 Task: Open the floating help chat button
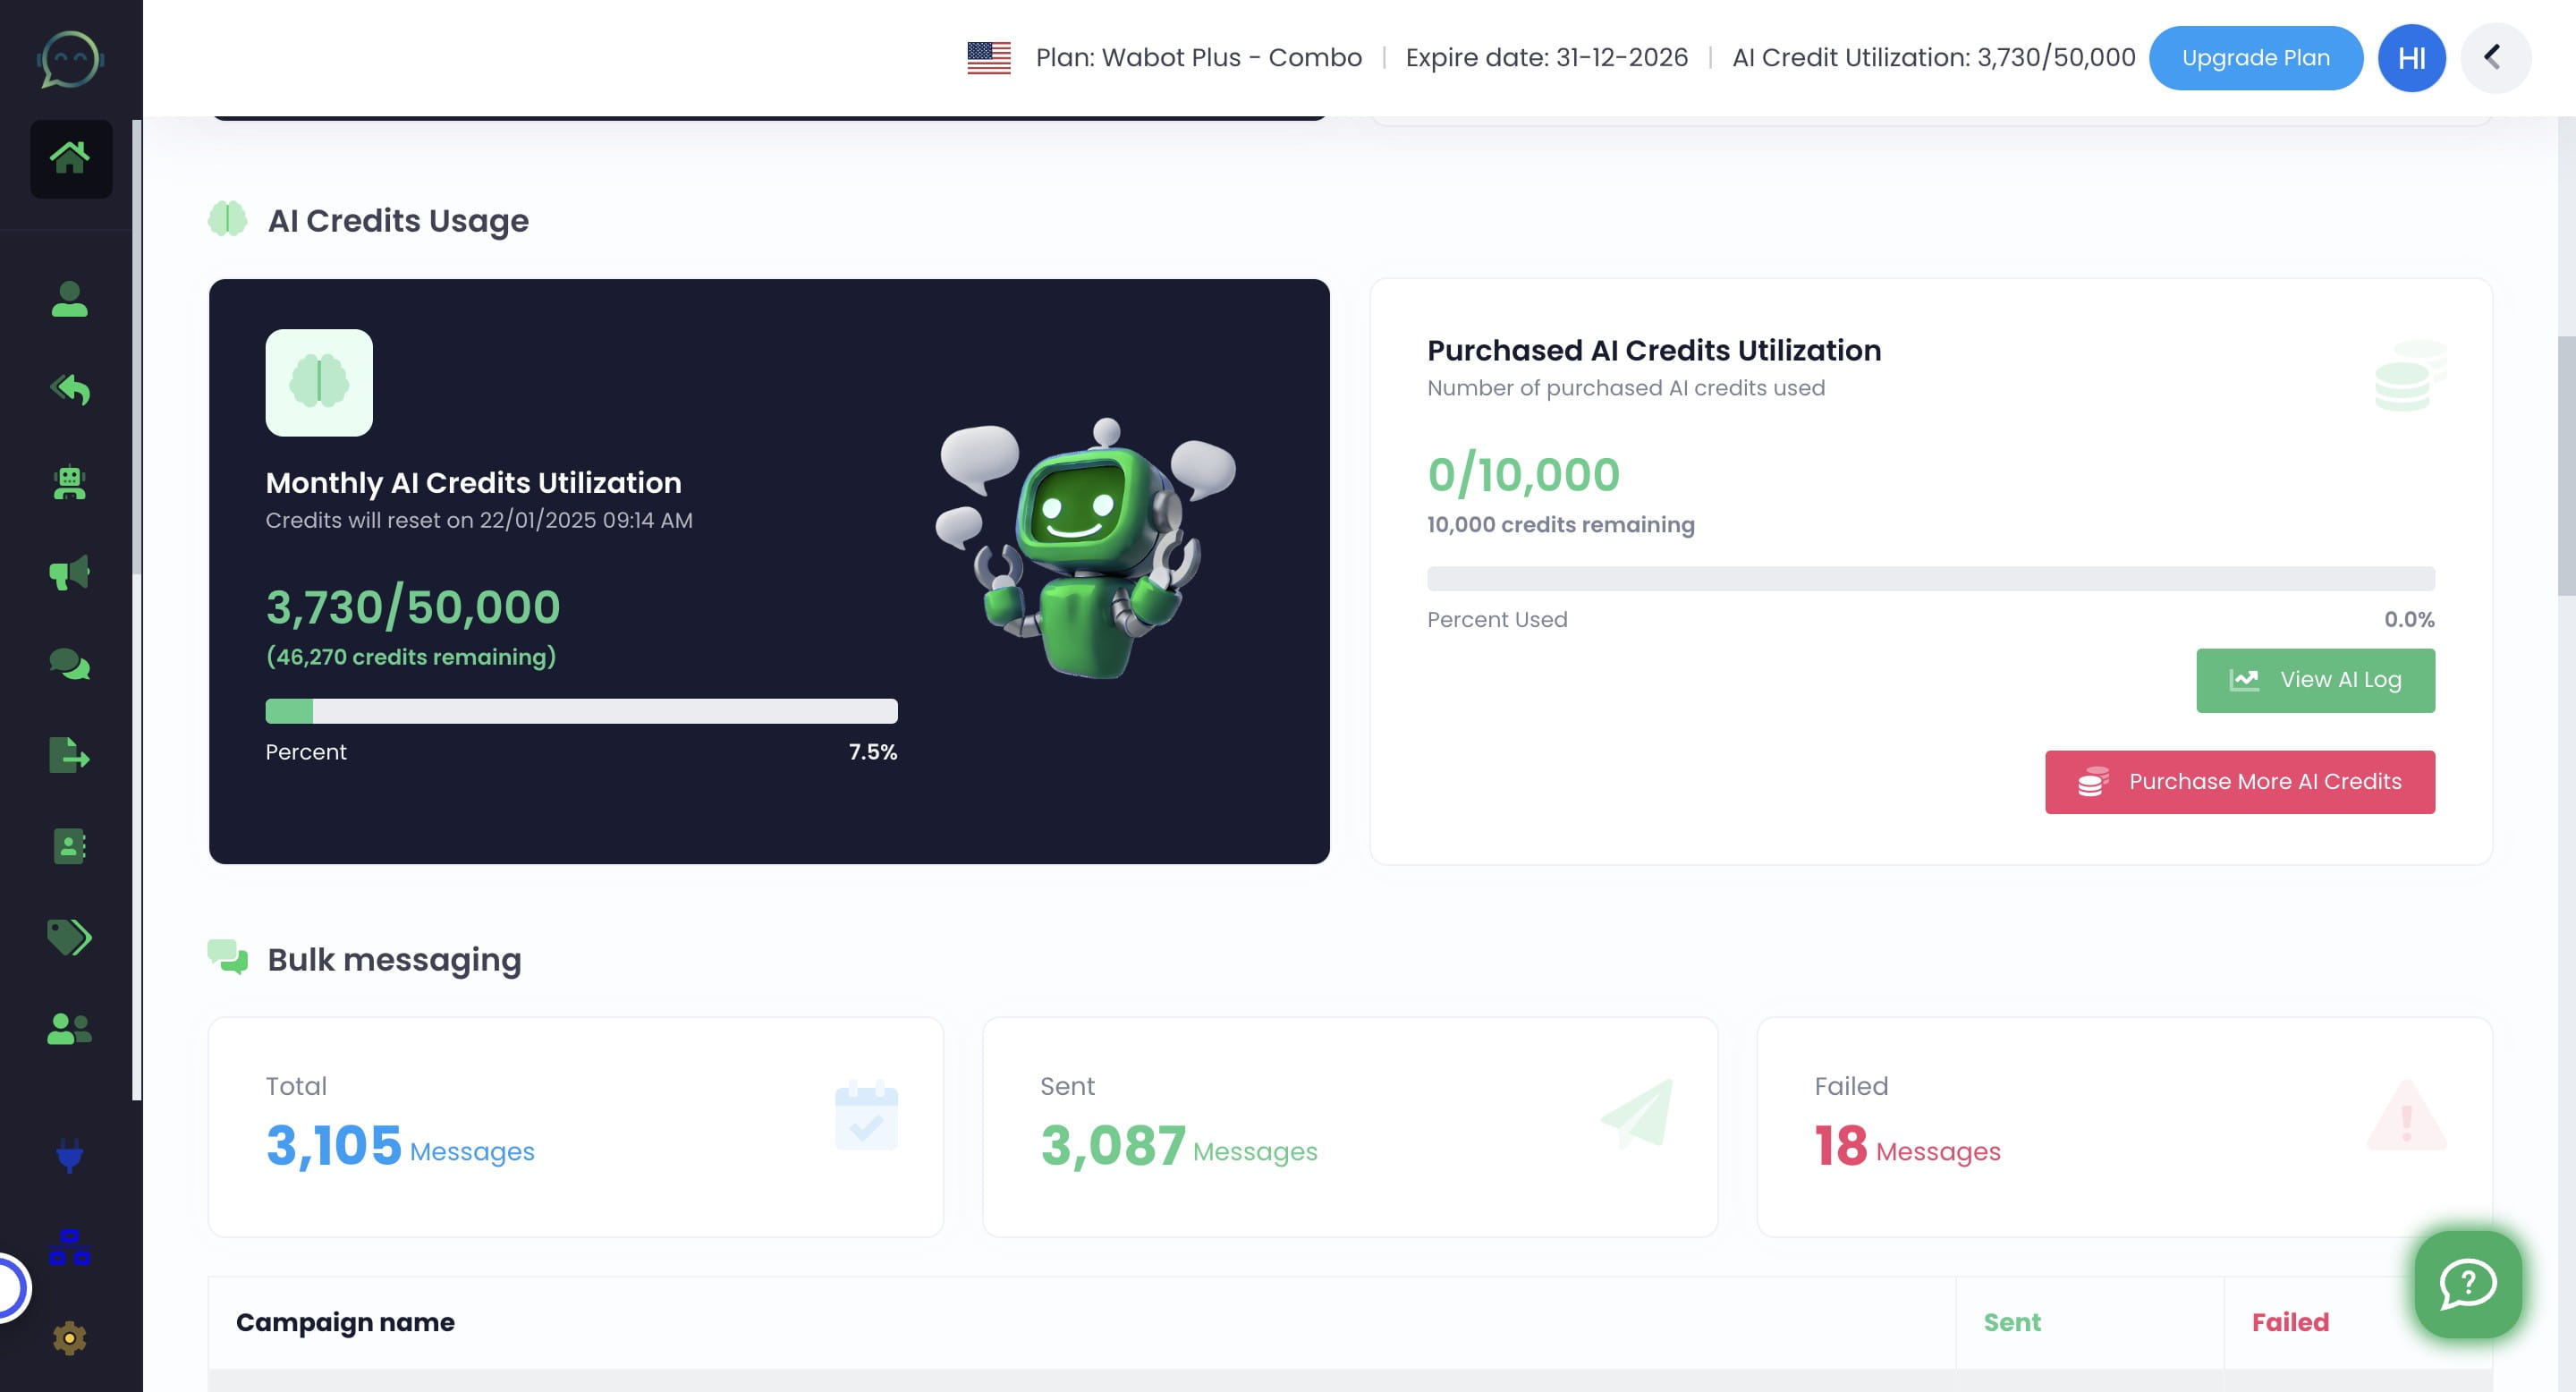pos(2467,1283)
